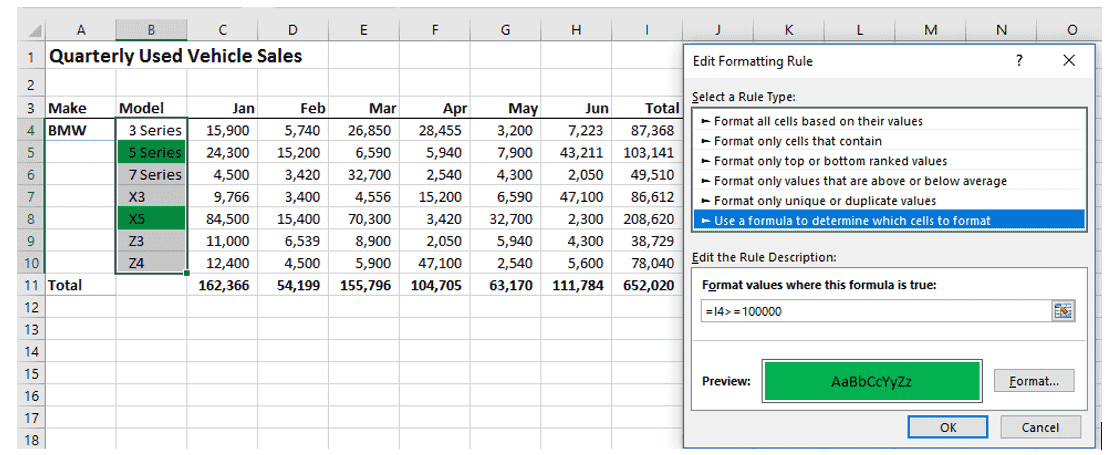Click the 26,850 cell
The width and height of the screenshot is (1105, 455).
tap(364, 130)
